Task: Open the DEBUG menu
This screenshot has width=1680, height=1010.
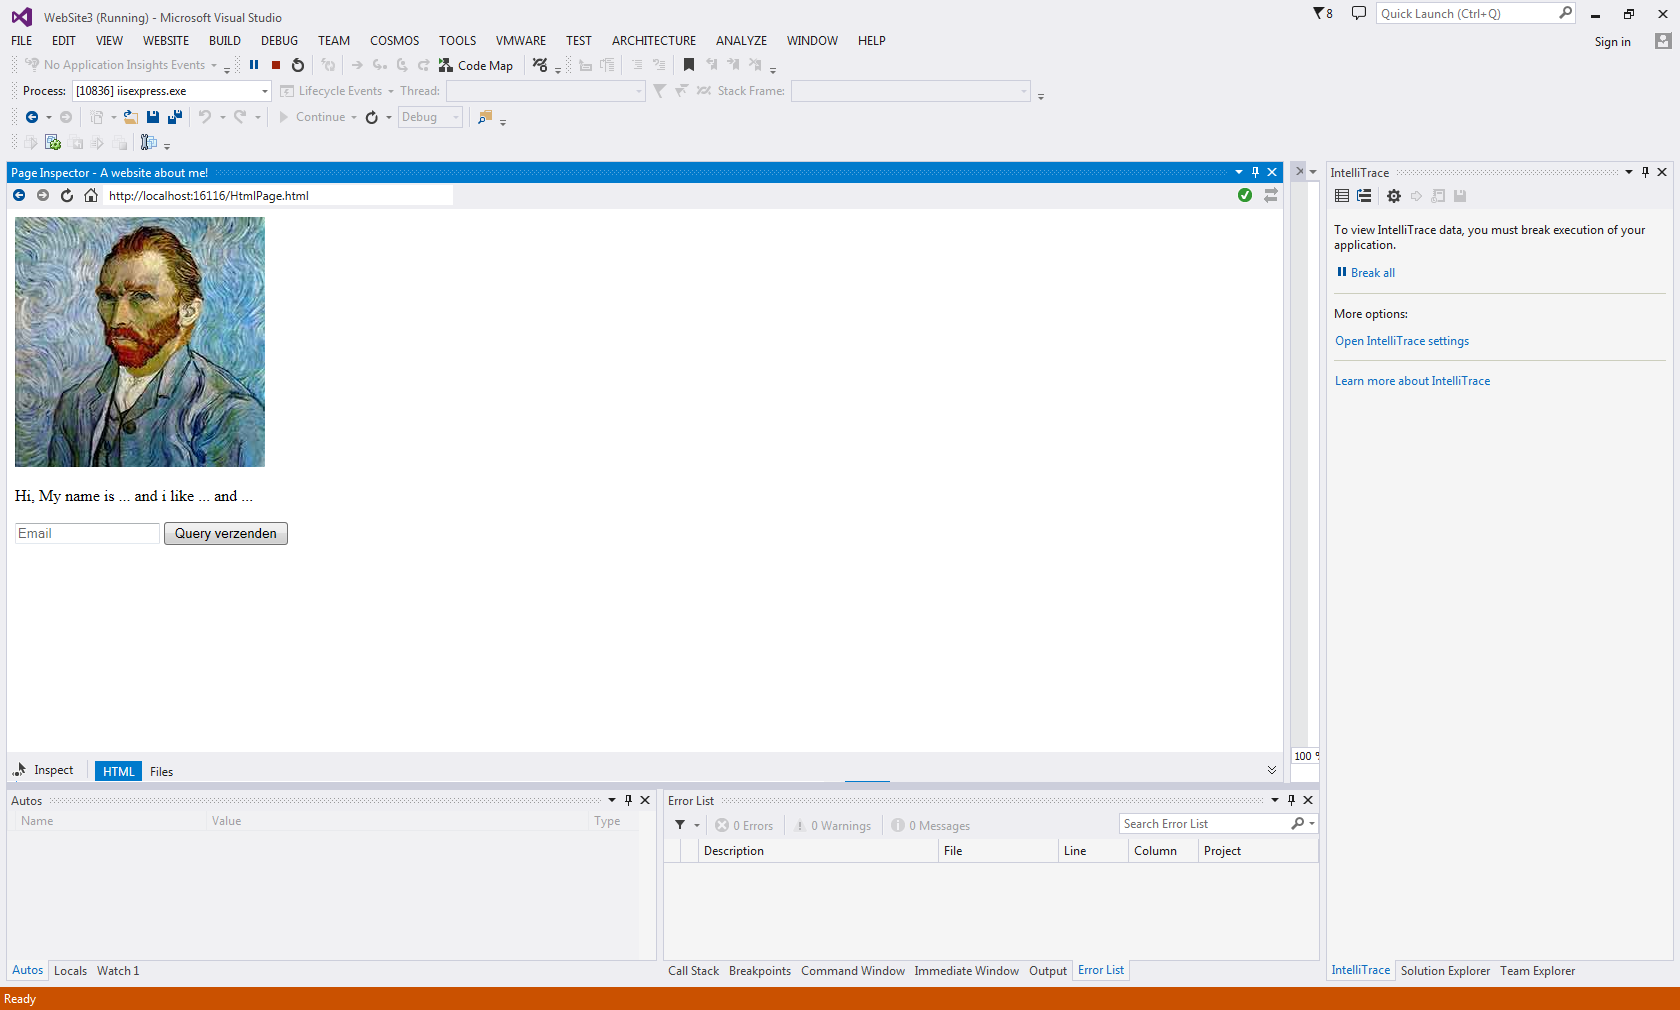Action: tap(279, 40)
